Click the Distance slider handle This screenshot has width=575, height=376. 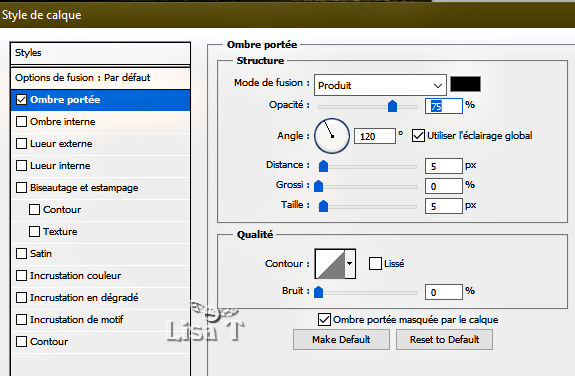[323, 166]
